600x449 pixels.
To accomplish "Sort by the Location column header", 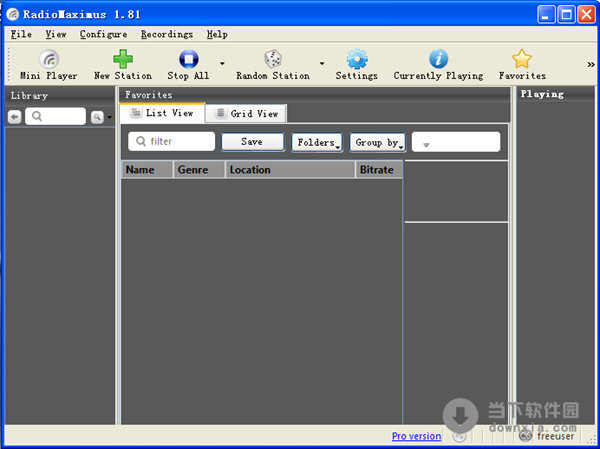I will (x=290, y=170).
